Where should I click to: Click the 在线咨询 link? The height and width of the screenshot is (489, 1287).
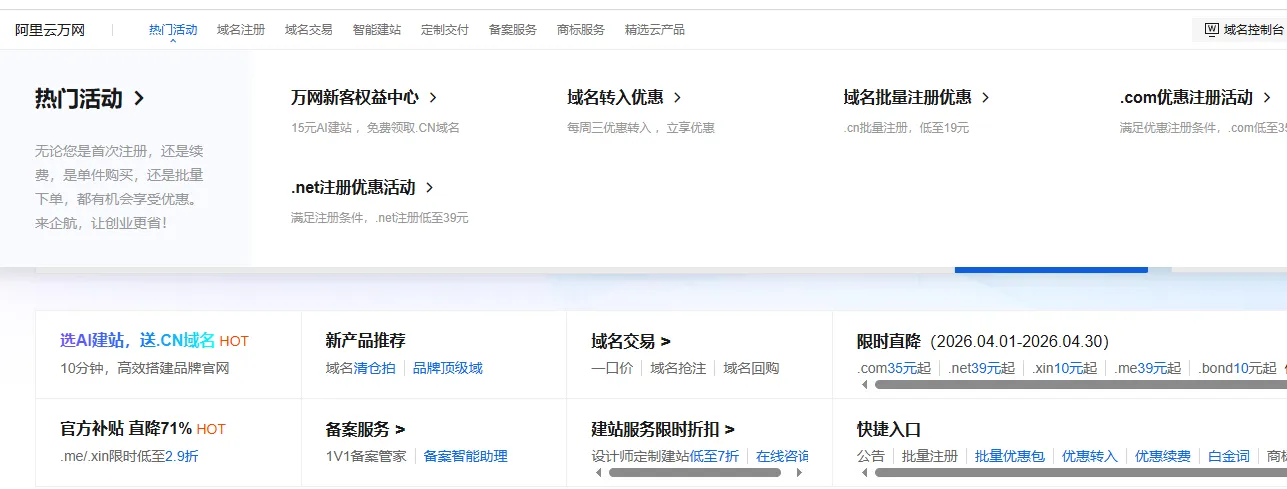click(x=782, y=456)
